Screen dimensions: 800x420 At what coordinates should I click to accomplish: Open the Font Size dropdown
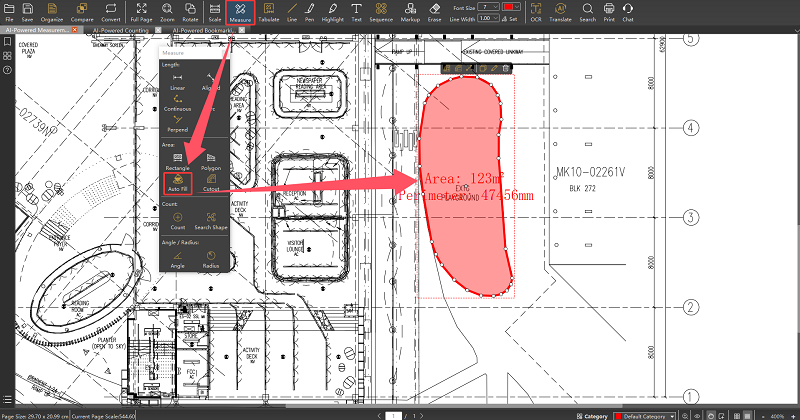tap(492, 7)
